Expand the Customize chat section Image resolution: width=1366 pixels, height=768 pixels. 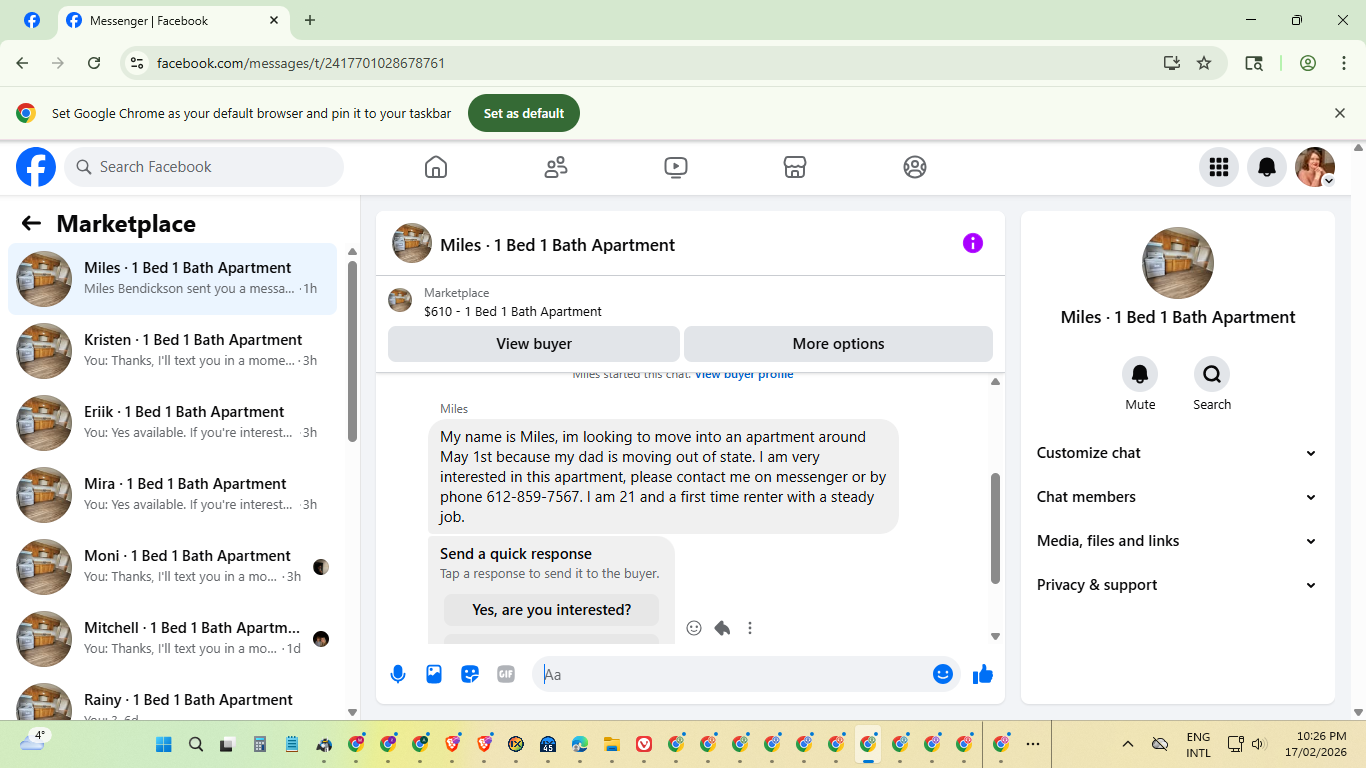[x=1177, y=453]
